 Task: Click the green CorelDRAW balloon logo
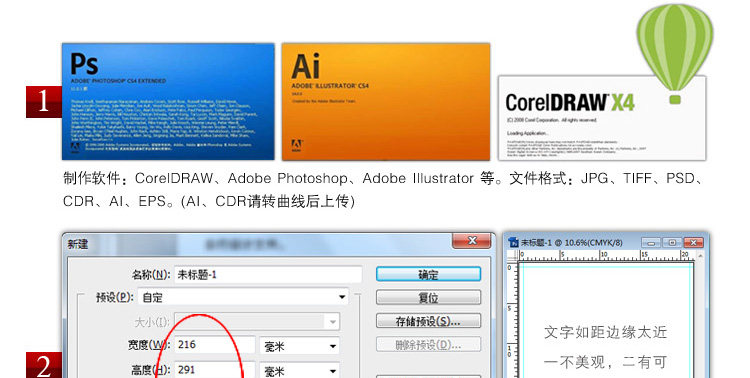tap(675, 53)
